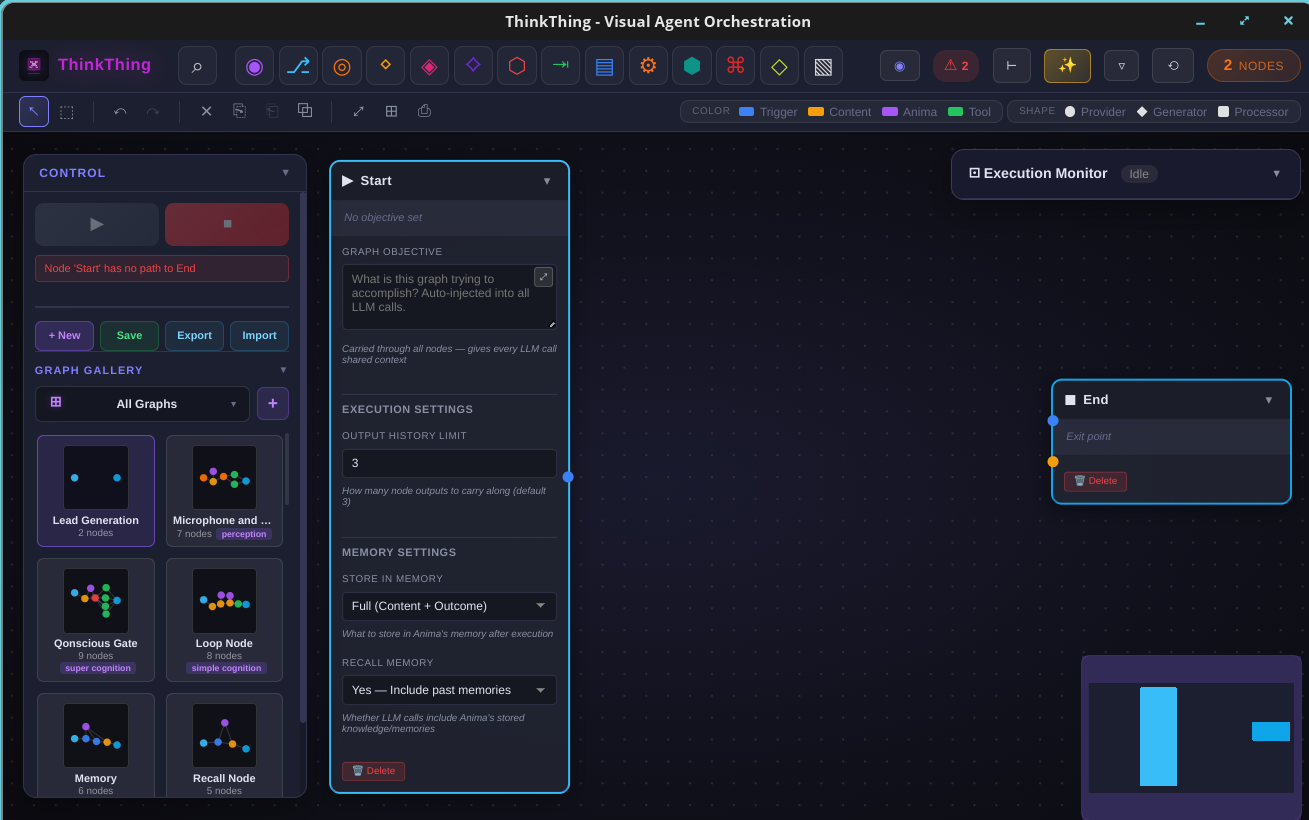1309x820 pixels.
Task: Add the purple outlined diamond node
Action: pos(473,66)
